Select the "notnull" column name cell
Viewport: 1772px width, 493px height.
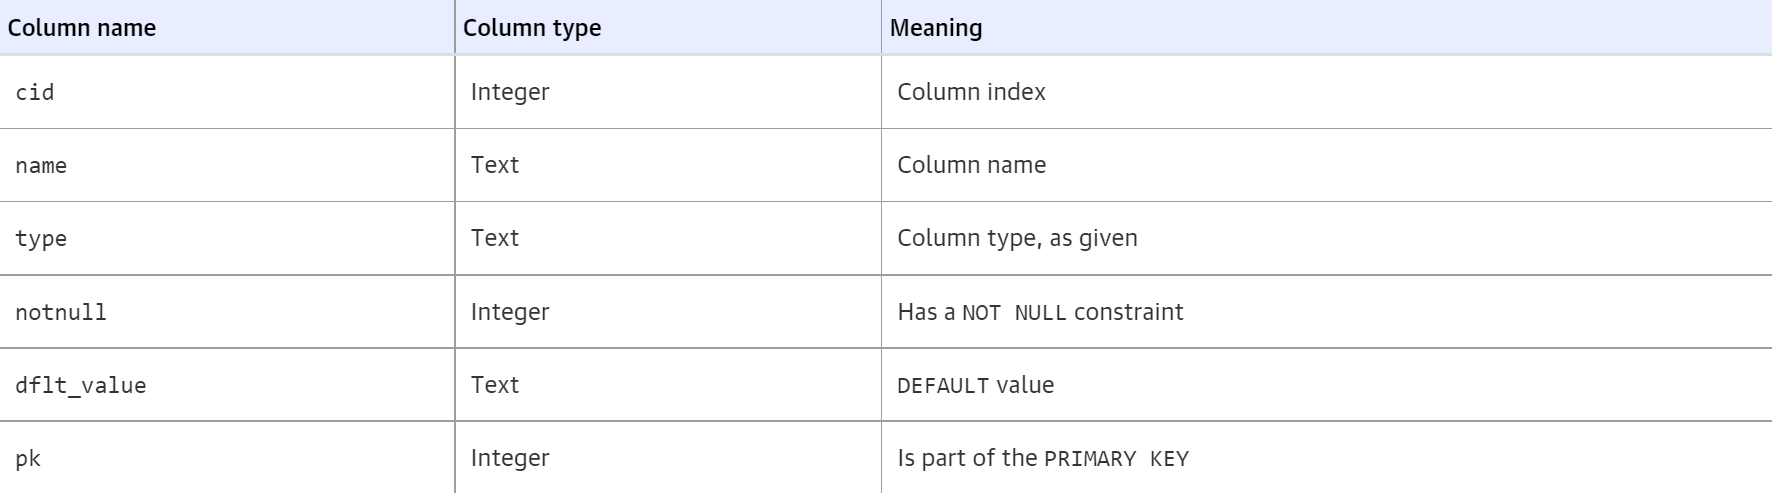pyautogui.click(x=227, y=312)
